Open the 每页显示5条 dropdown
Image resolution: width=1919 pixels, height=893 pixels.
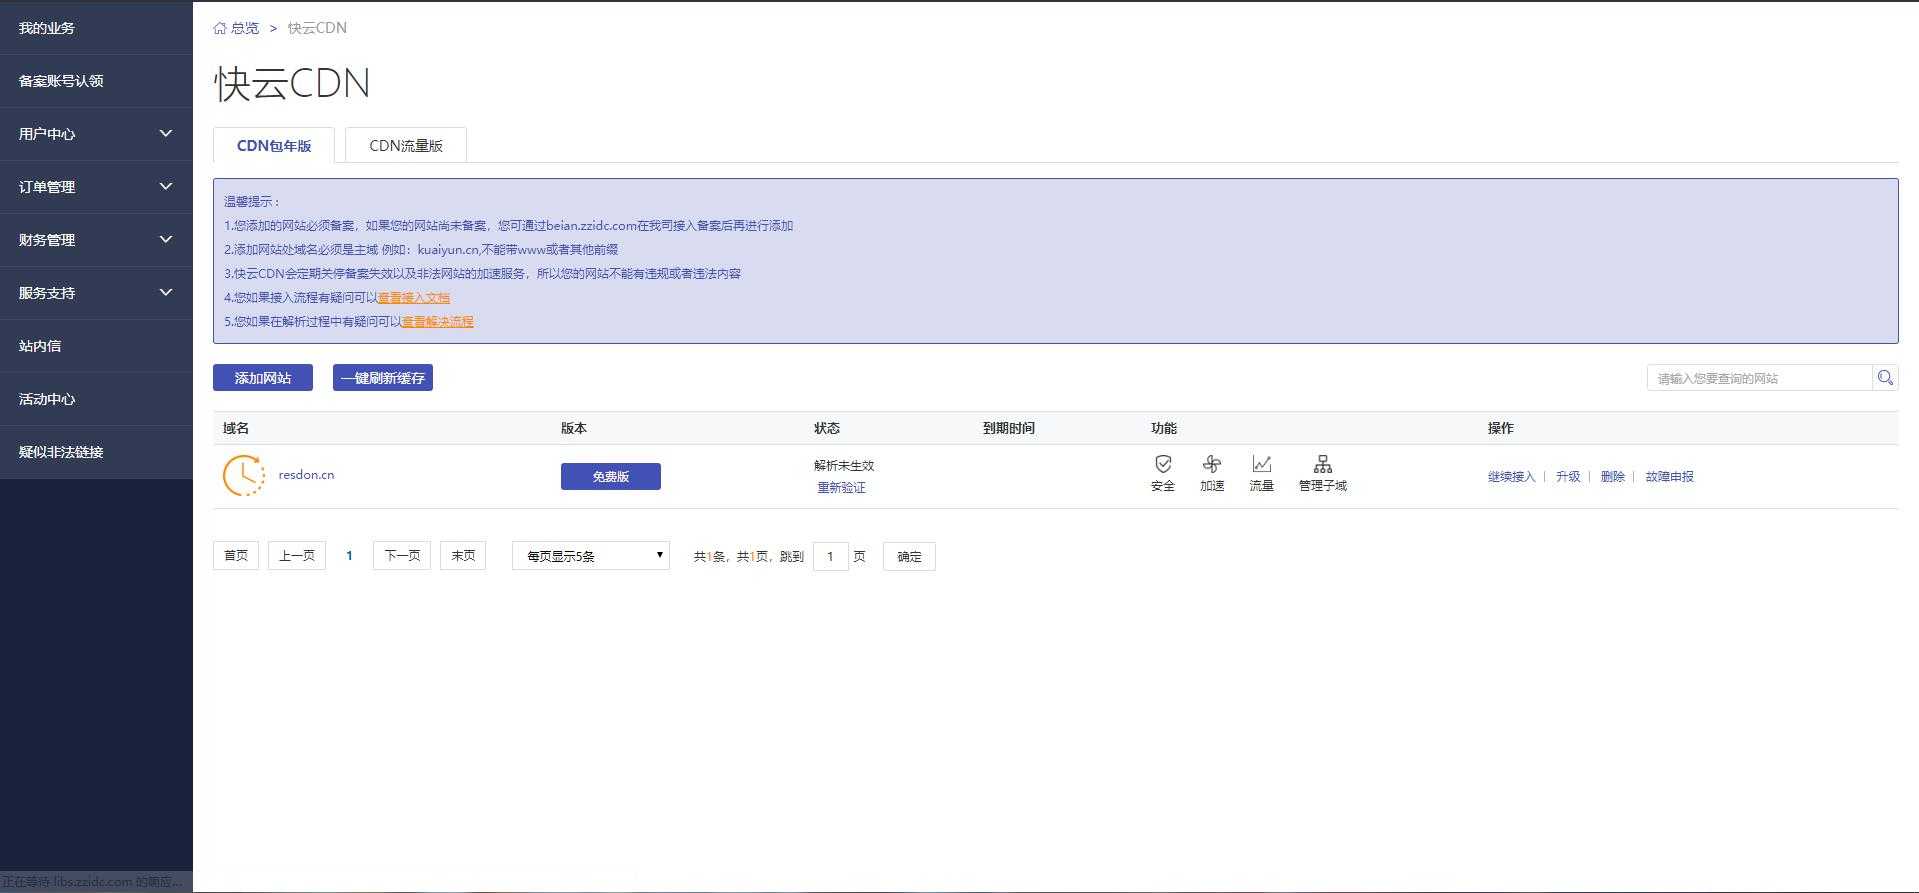591,556
